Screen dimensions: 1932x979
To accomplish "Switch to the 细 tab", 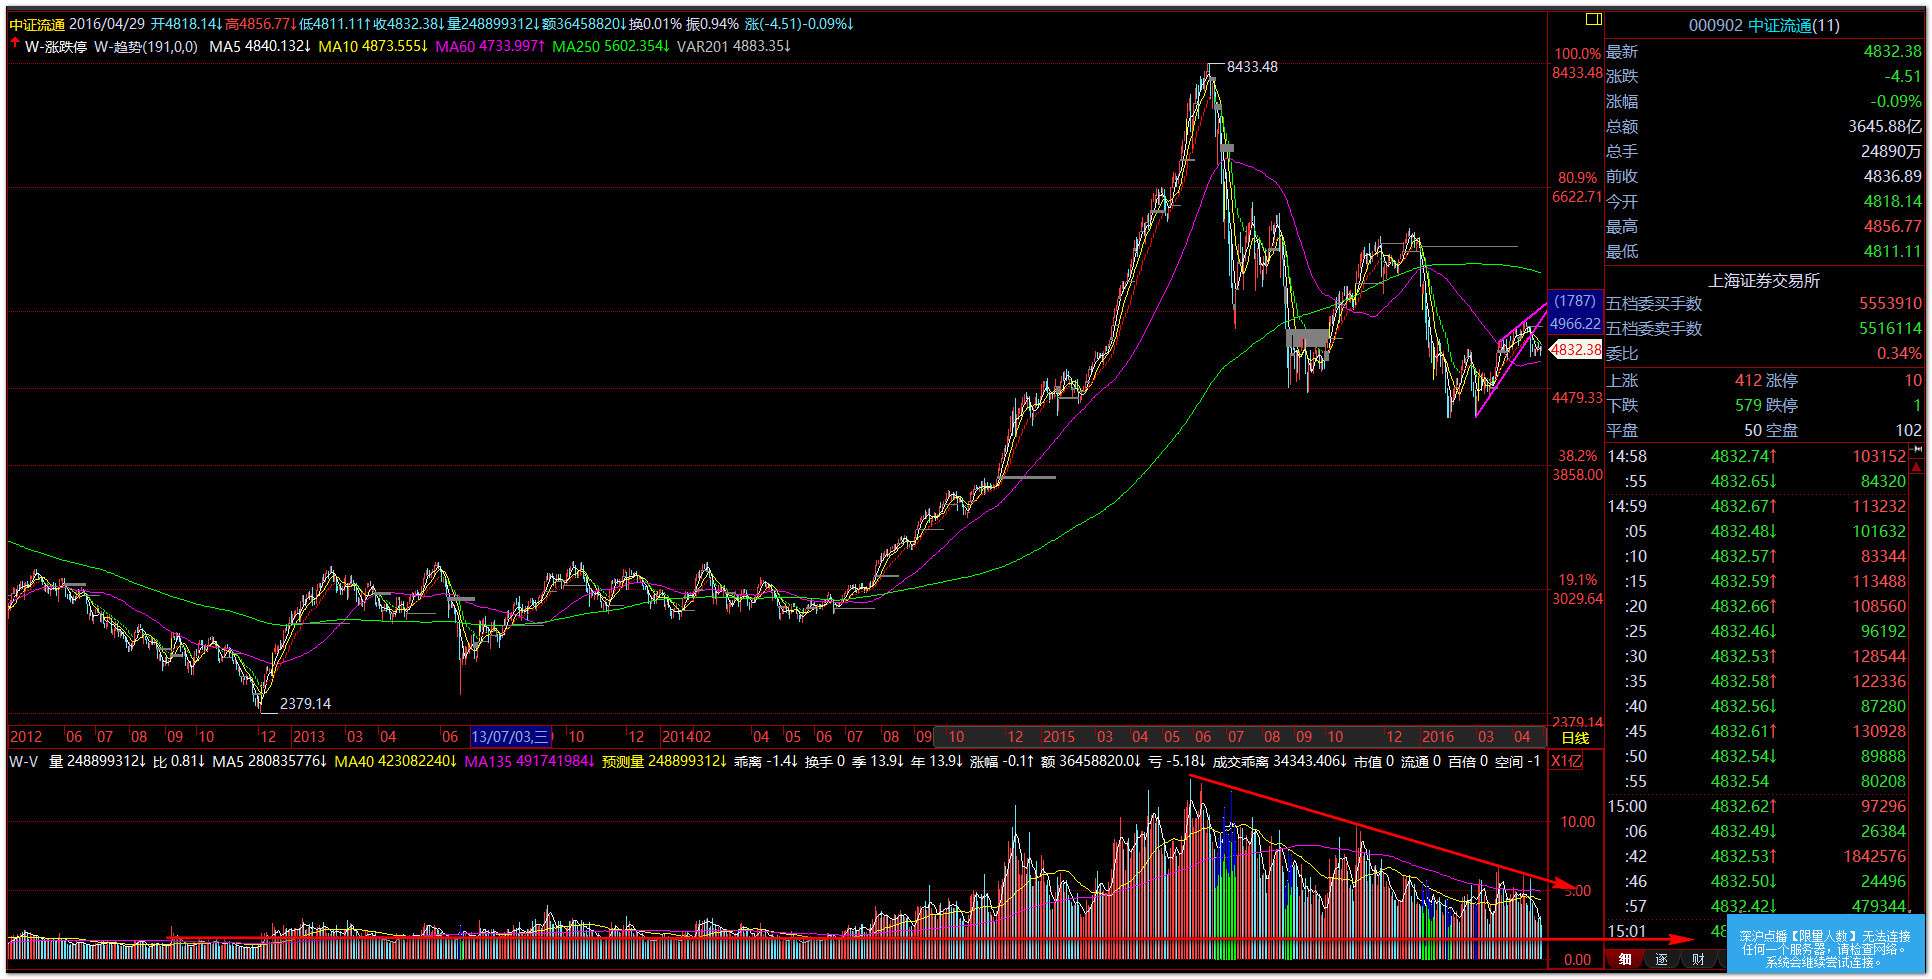I will click(x=1625, y=959).
